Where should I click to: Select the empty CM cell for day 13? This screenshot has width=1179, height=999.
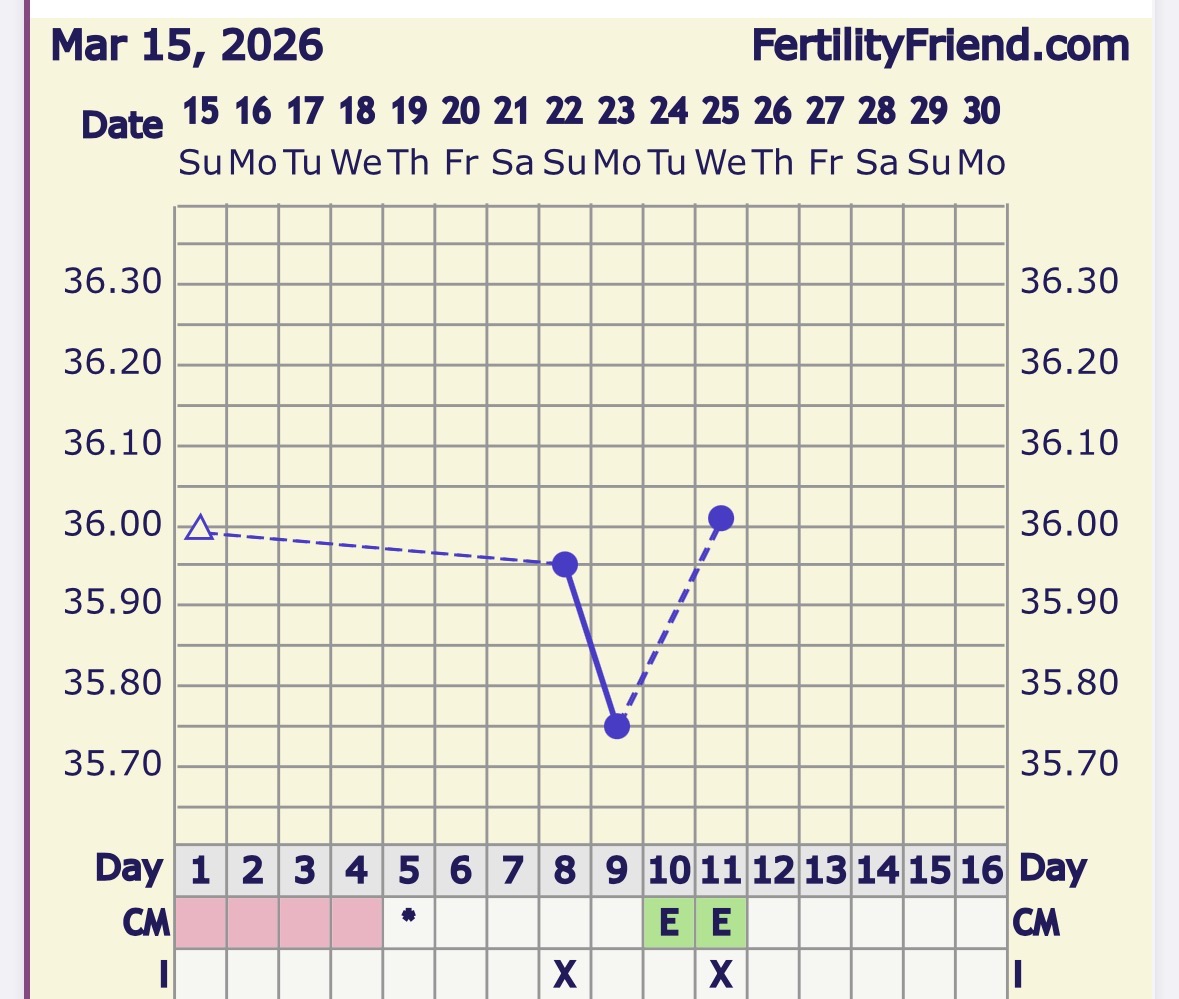825,922
